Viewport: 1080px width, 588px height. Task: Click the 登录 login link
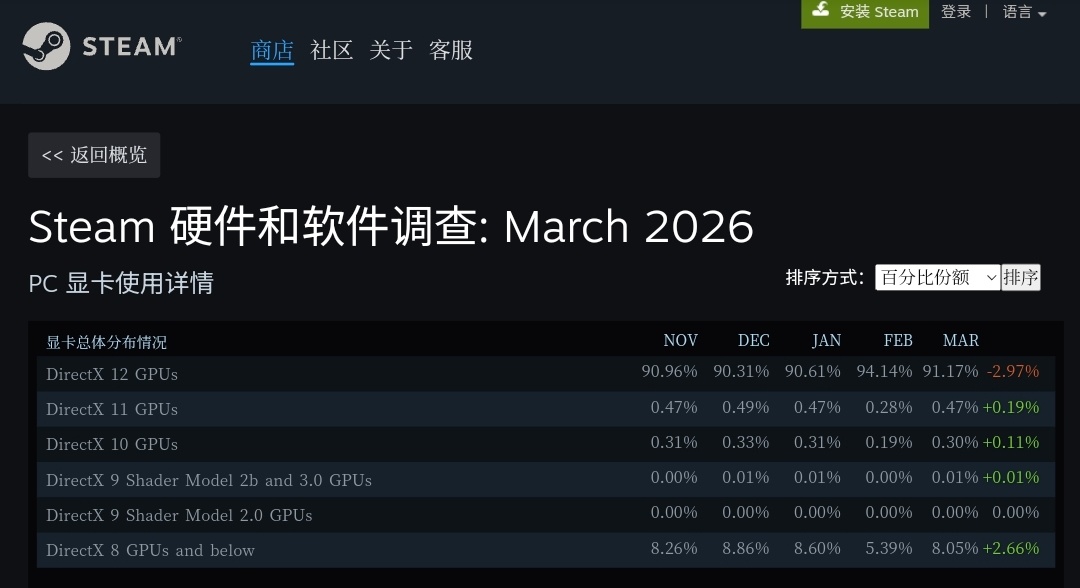coord(956,12)
